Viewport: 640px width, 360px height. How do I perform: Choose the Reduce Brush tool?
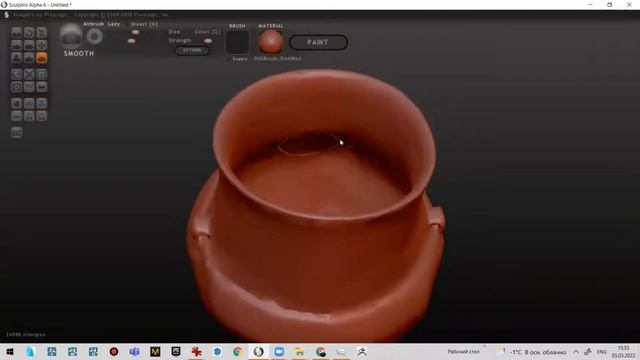point(16,74)
